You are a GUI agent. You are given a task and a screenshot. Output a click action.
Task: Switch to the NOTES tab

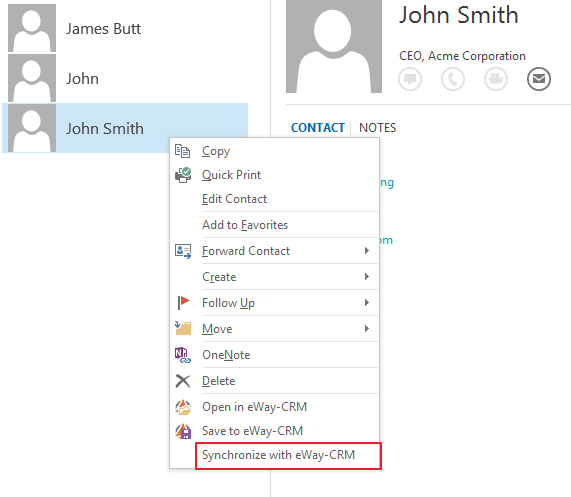(377, 128)
